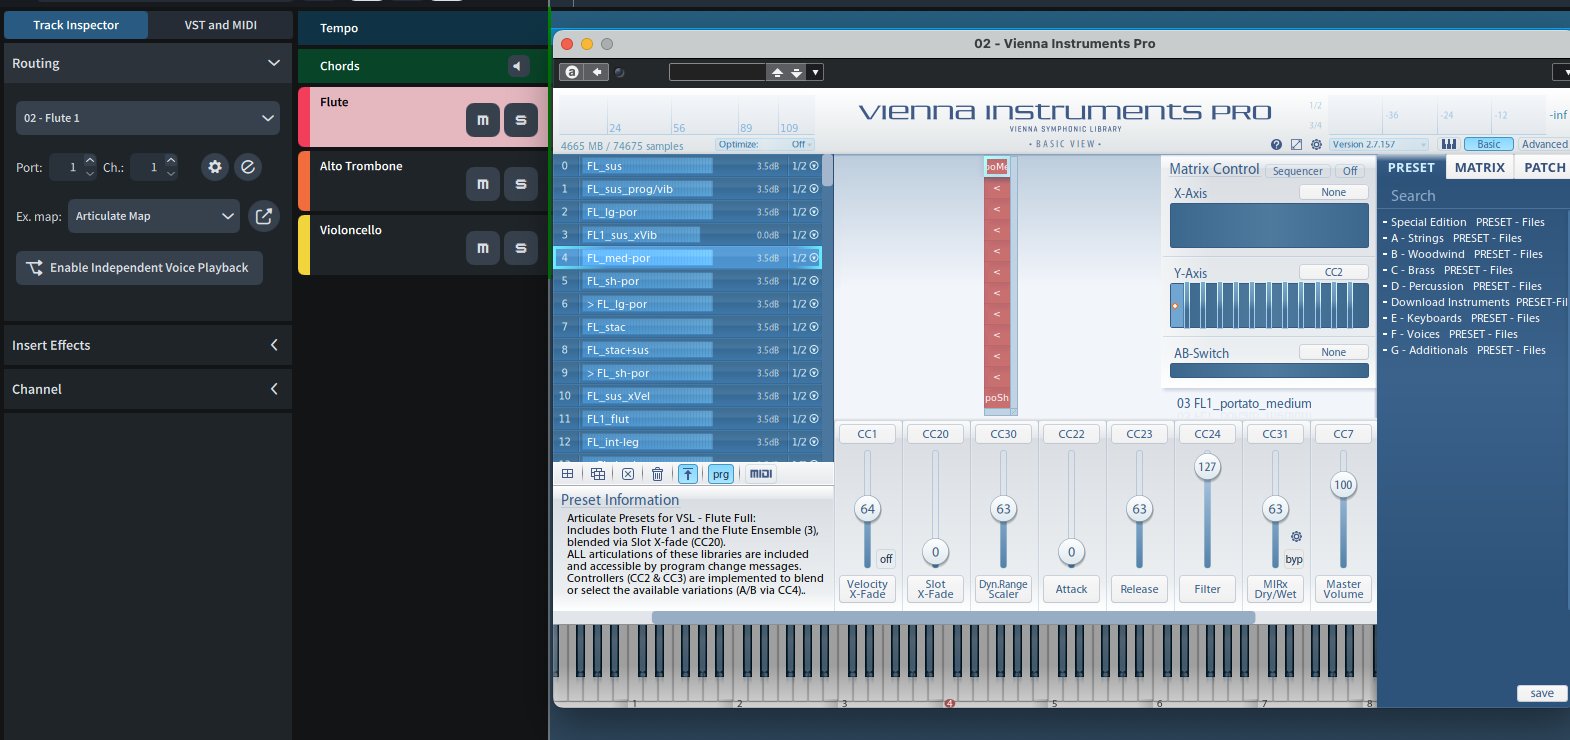1570x740 pixels.
Task: Click the Velocity X-Fade label button
Action: click(867, 589)
